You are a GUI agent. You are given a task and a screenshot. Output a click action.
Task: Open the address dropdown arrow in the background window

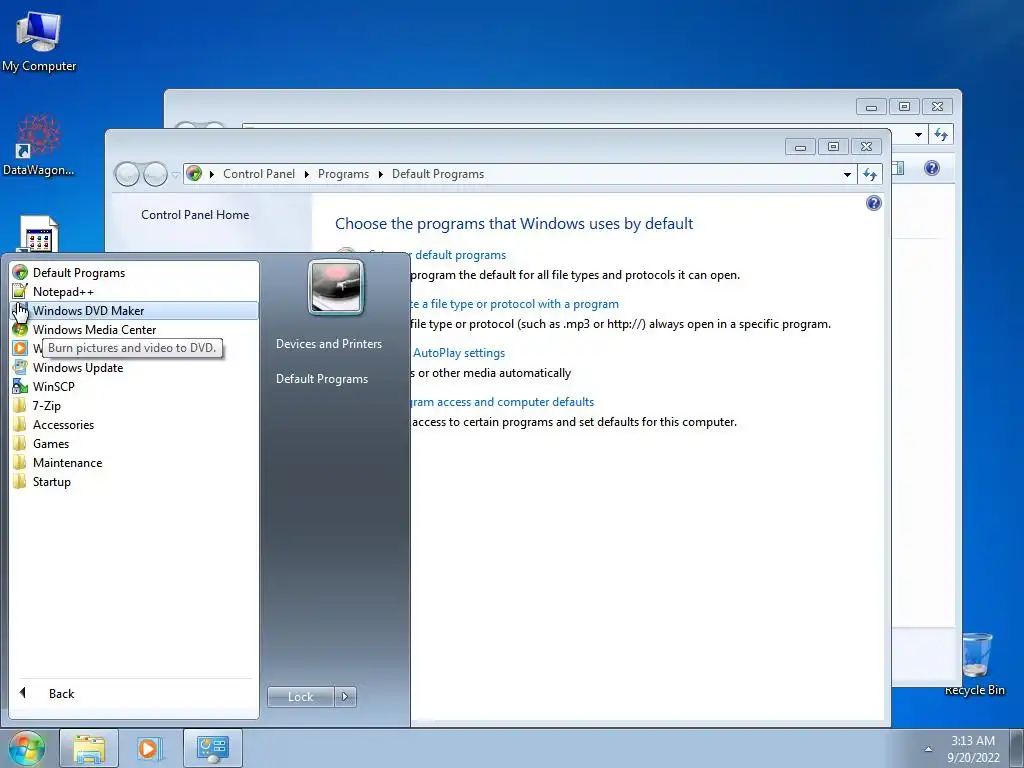[918, 135]
